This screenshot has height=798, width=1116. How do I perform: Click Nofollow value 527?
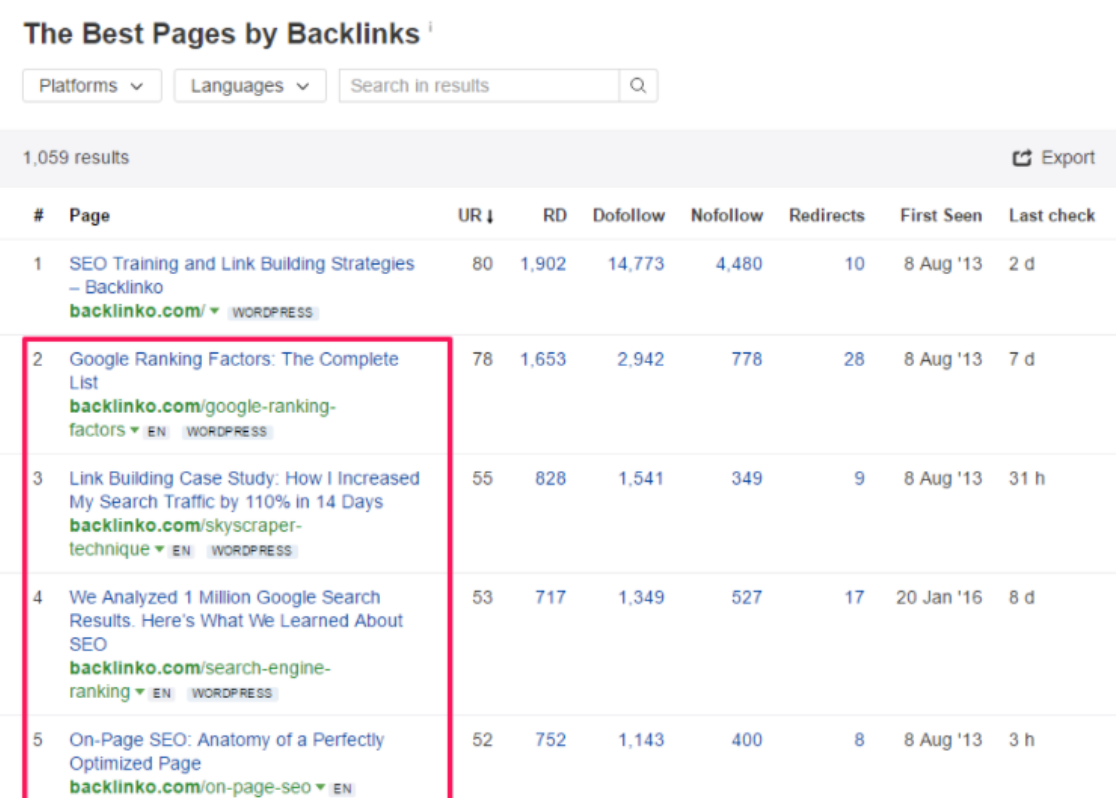click(x=747, y=597)
